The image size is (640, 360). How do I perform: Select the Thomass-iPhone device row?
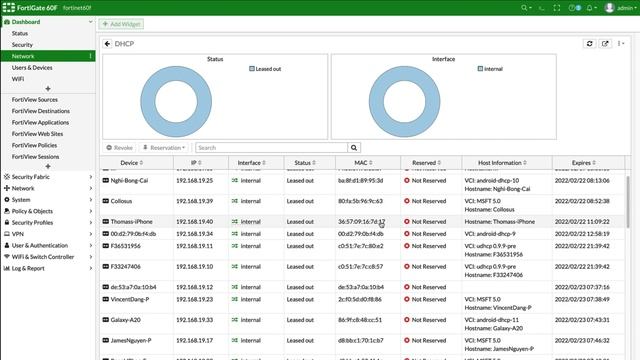[x=362, y=222]
